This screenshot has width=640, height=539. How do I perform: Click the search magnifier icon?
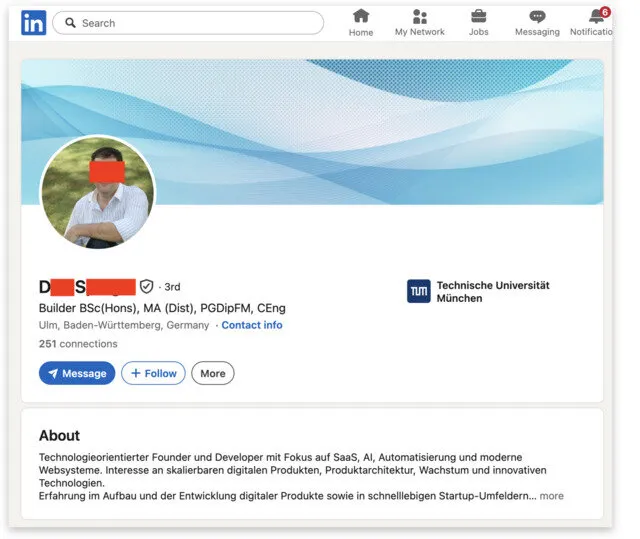(x=71, y=23)
